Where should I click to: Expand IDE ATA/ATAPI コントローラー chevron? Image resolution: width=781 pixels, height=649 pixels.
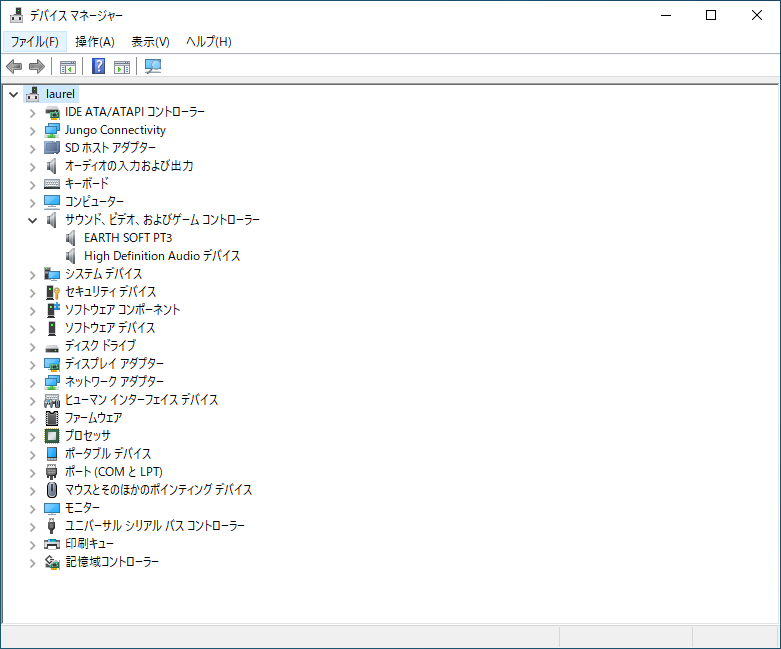(32, 113)
